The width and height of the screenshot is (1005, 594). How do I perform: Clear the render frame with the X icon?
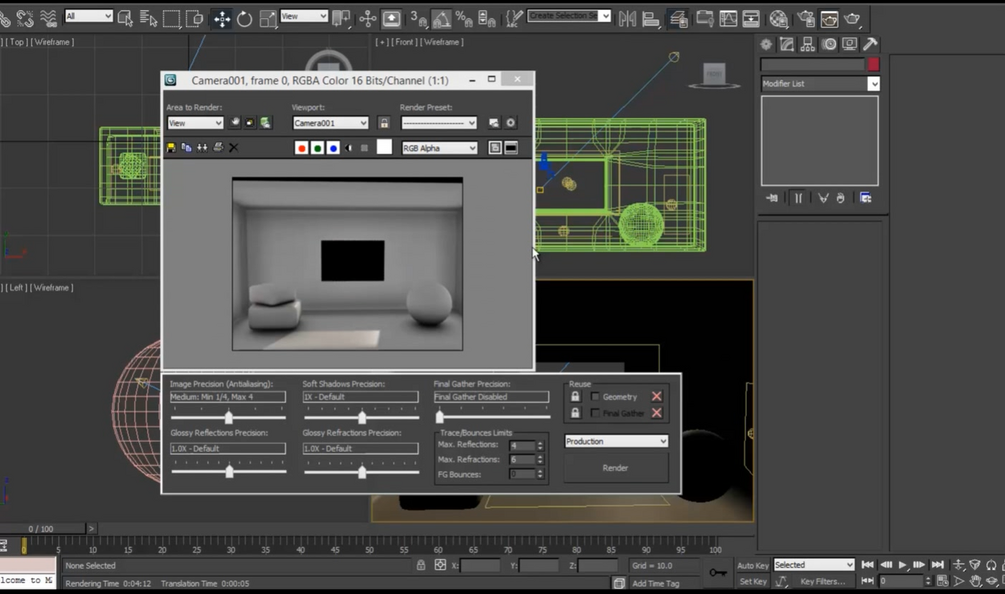(234, 148)
